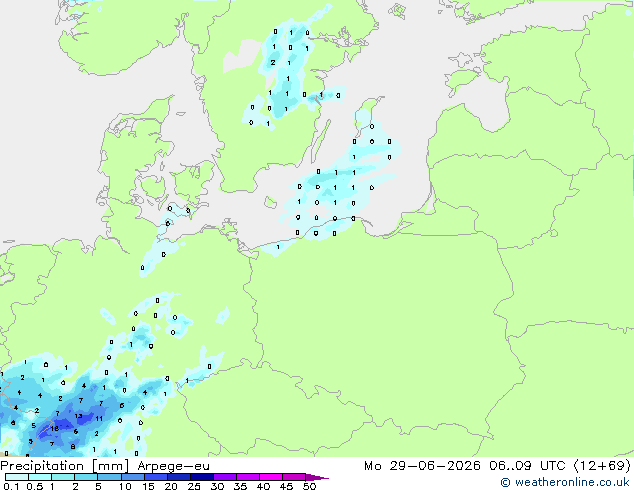This screenshot has height=490, width=634.
Task: Pick the 1–2 mm legend swatch
Action: click(63, 477)
